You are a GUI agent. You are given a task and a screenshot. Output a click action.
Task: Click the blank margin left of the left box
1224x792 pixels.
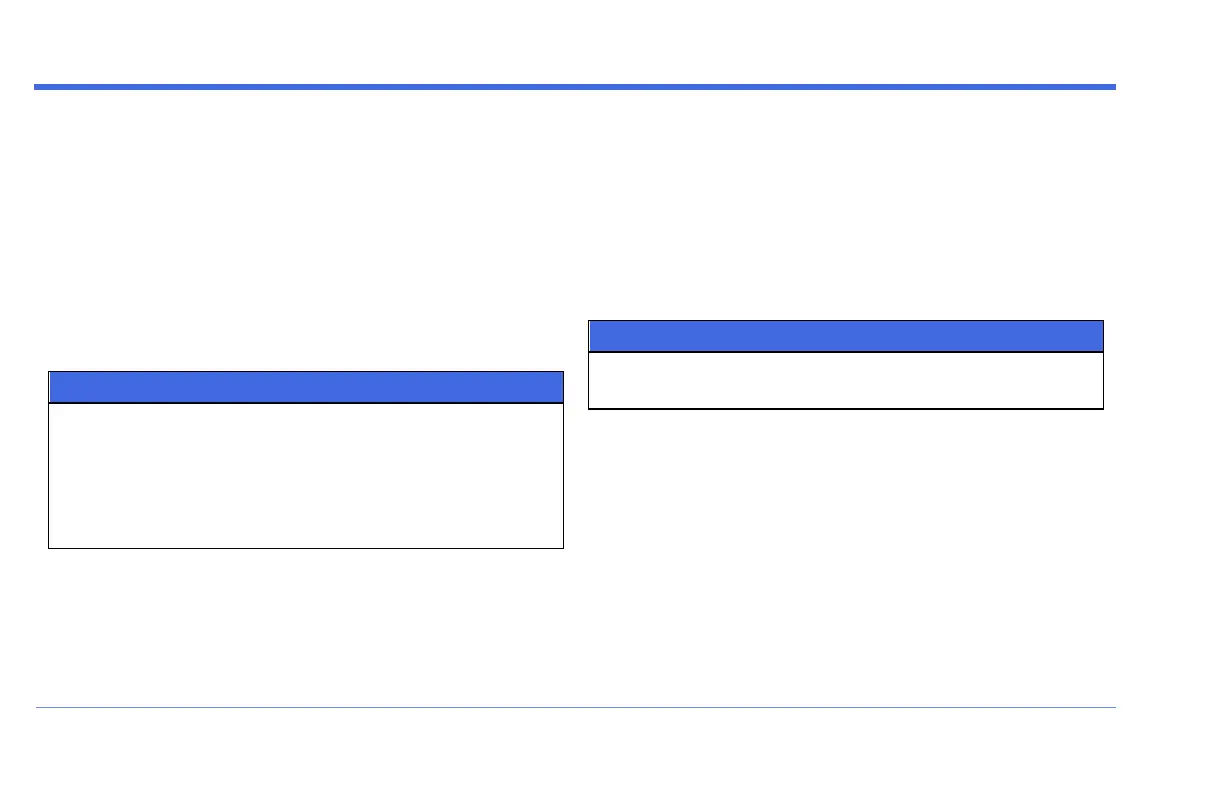(24, 460)
